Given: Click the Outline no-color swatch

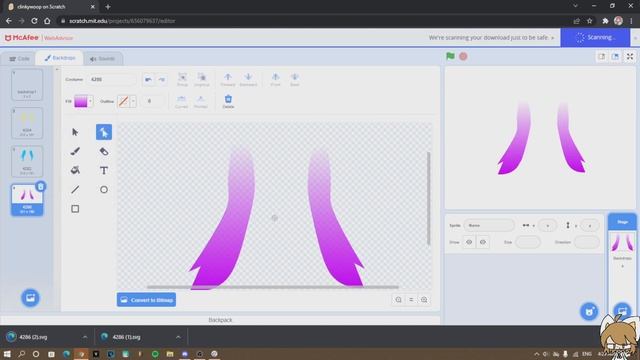Looking at the screenshot, I should [x=123, y=101].
